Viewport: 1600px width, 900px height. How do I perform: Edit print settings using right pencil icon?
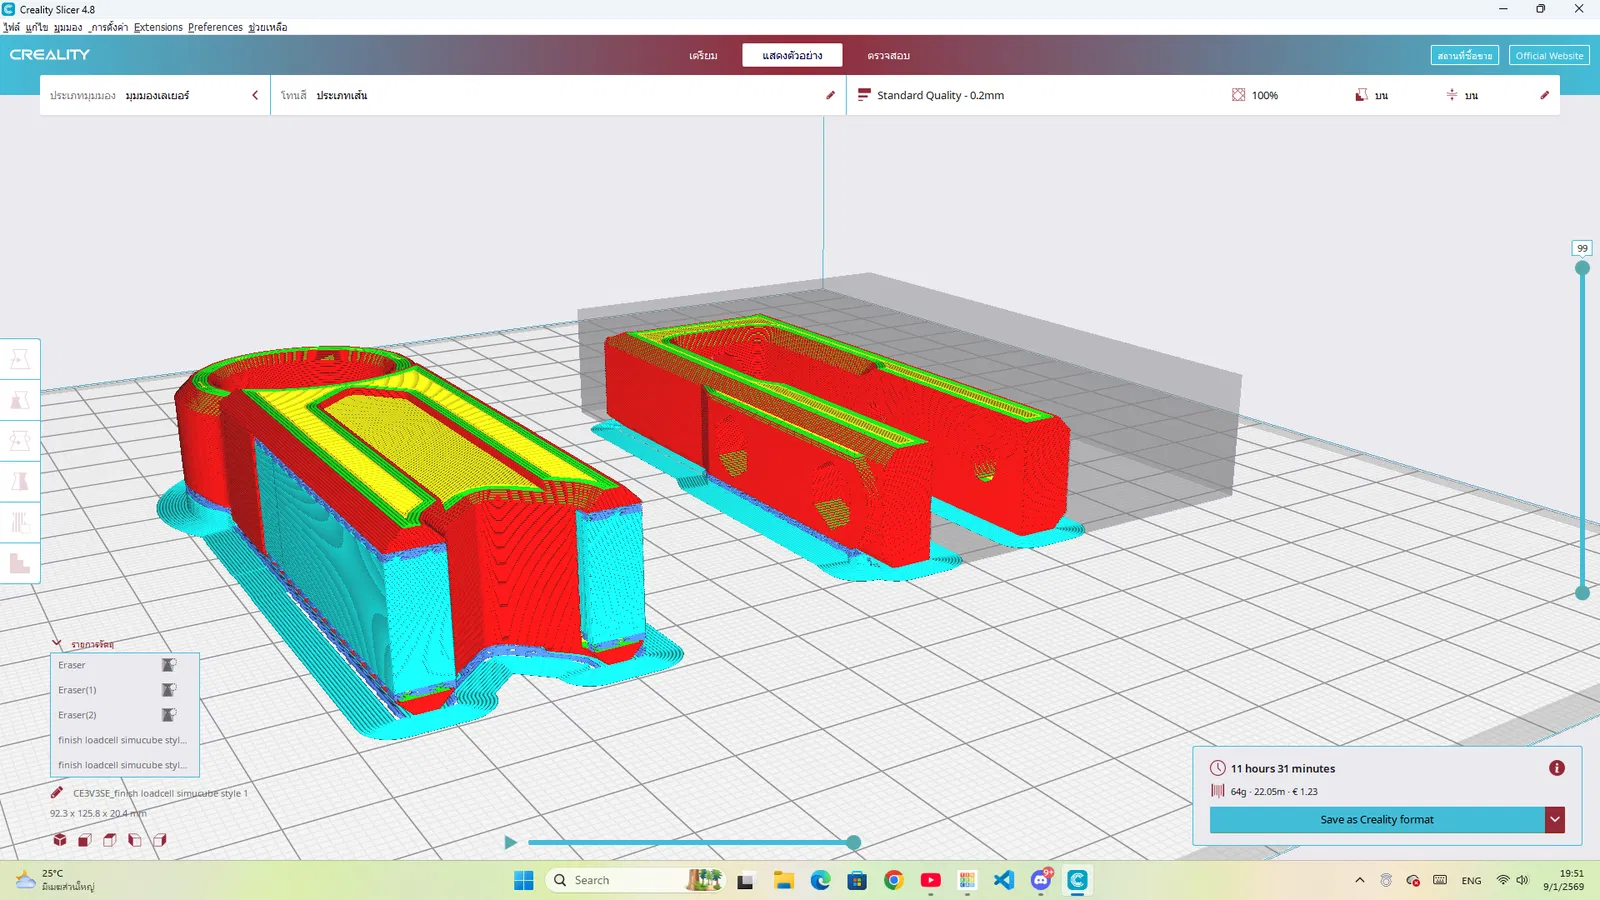pyautogui.click(x=1544, y=95)
